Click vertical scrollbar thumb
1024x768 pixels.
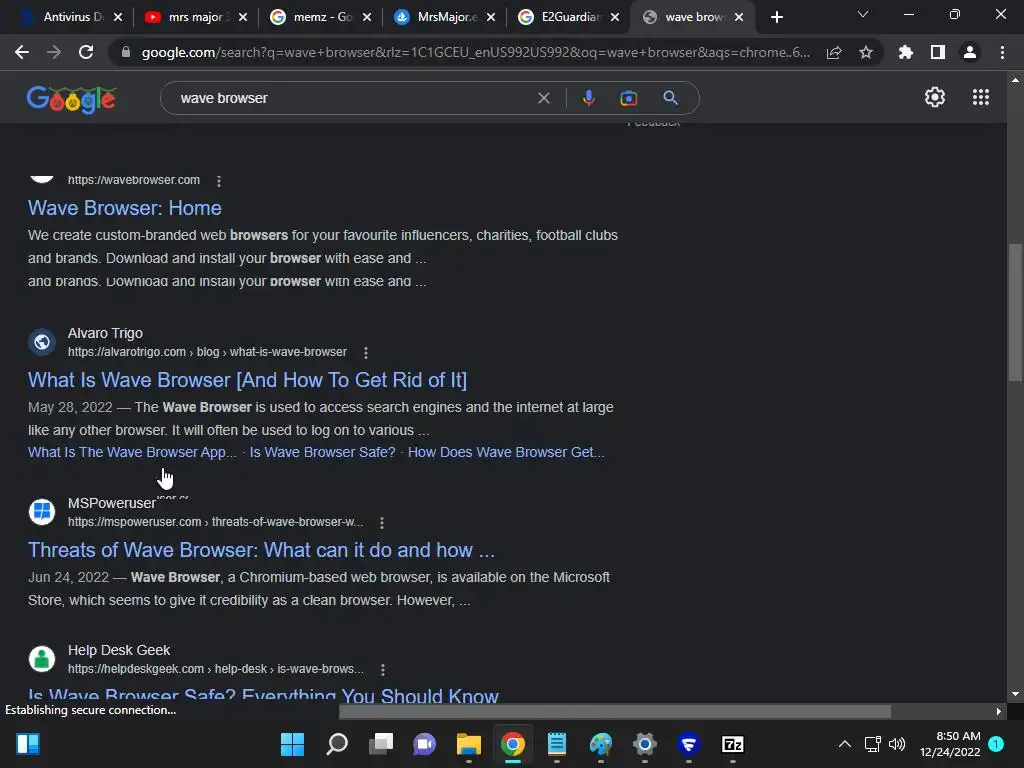tap(1014, 312)
